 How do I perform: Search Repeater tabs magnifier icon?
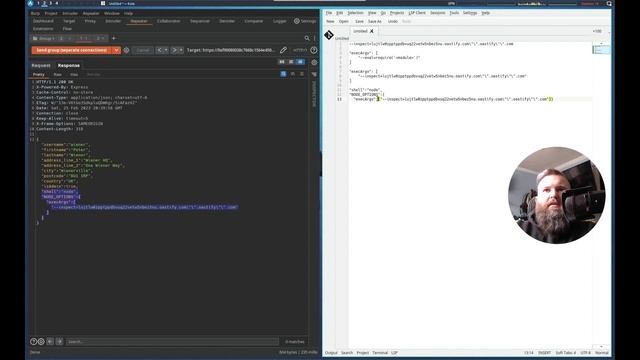tap(307, 38)
